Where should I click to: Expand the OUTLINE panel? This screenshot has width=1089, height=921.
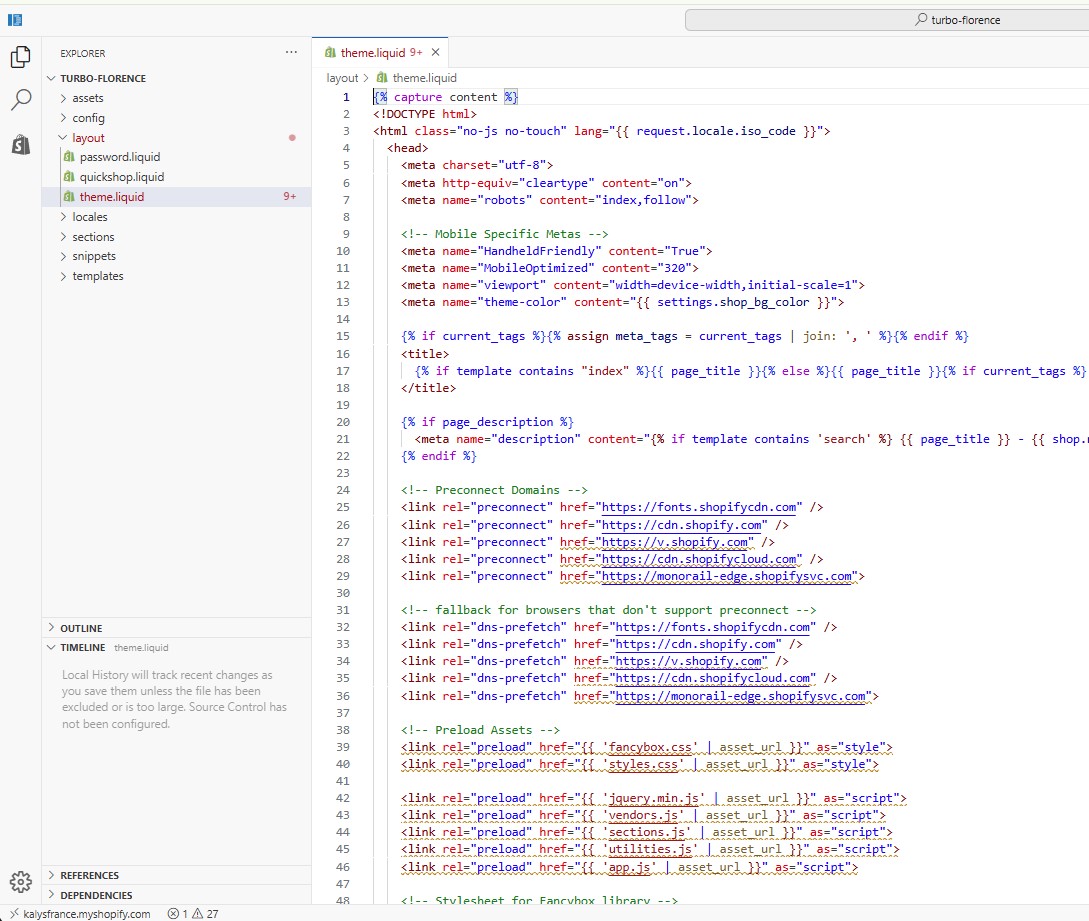click(x=176, y=628)
